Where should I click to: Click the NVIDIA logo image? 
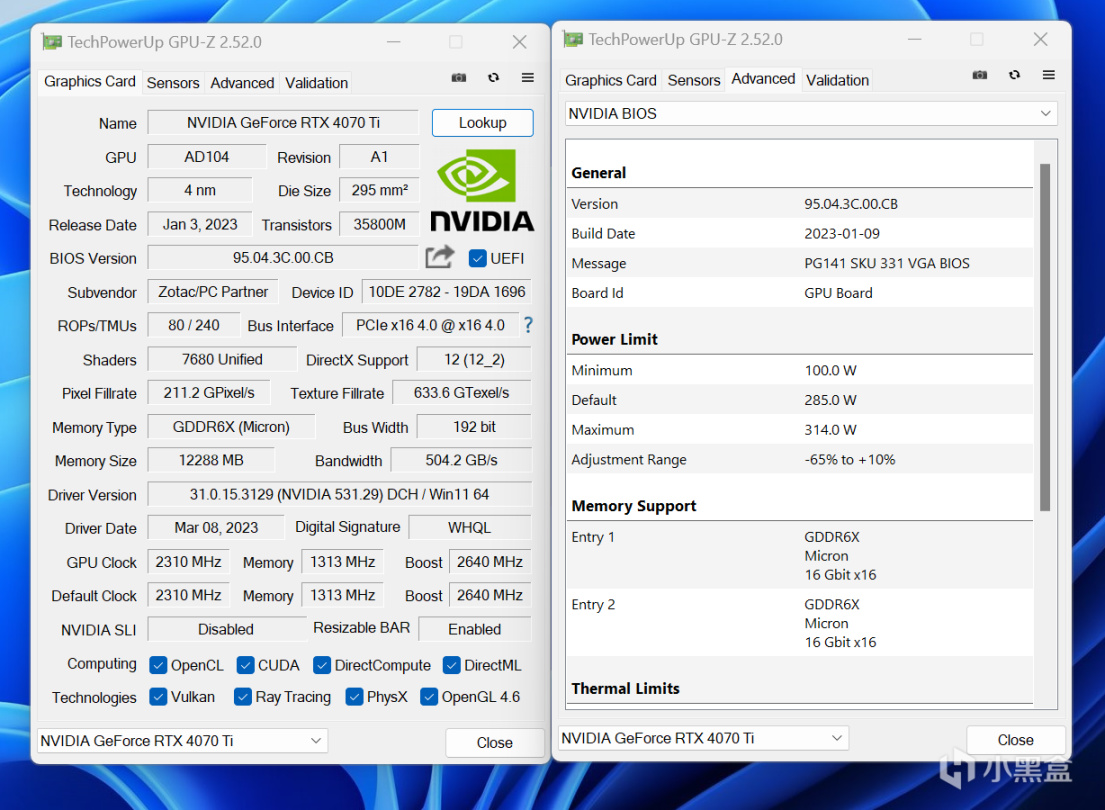pyautogui.click(x=482, y=190)
